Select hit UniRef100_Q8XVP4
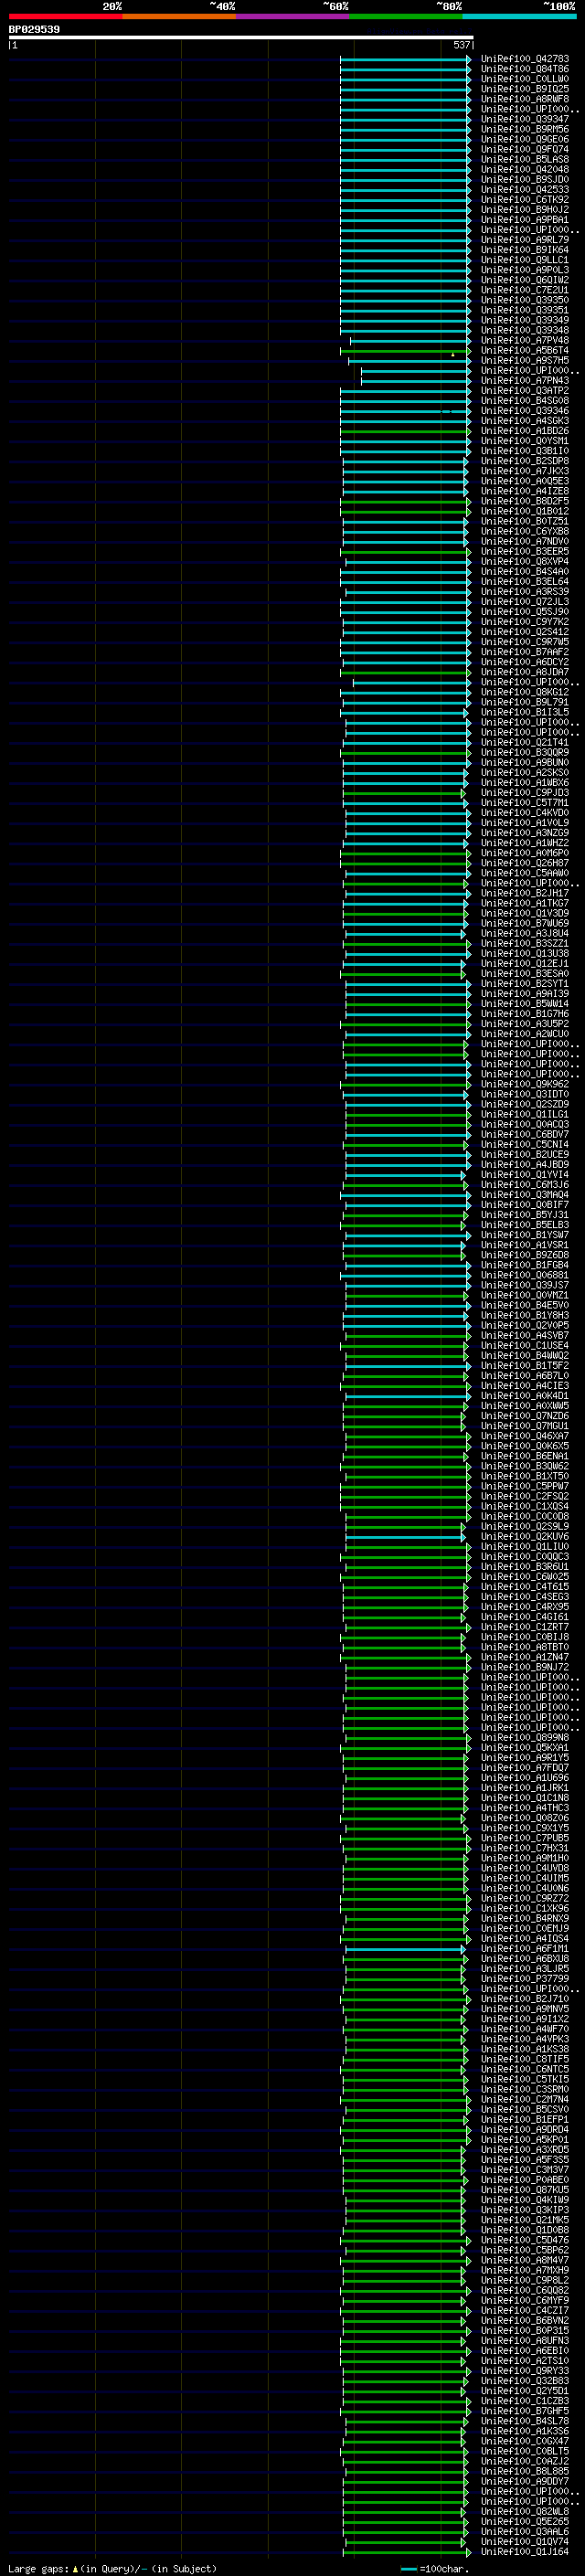This screenshot has height=2576, width=585. [x=525, y=561]
